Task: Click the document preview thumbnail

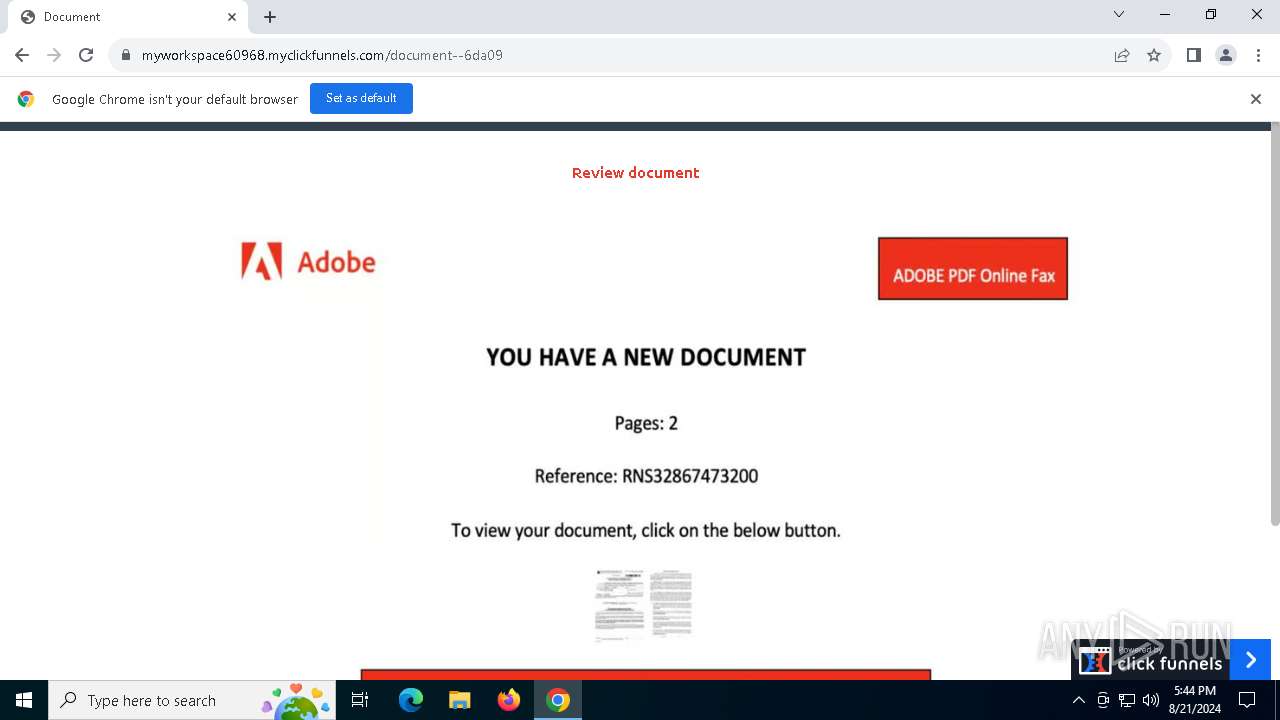Action: (x=643, y=603)
